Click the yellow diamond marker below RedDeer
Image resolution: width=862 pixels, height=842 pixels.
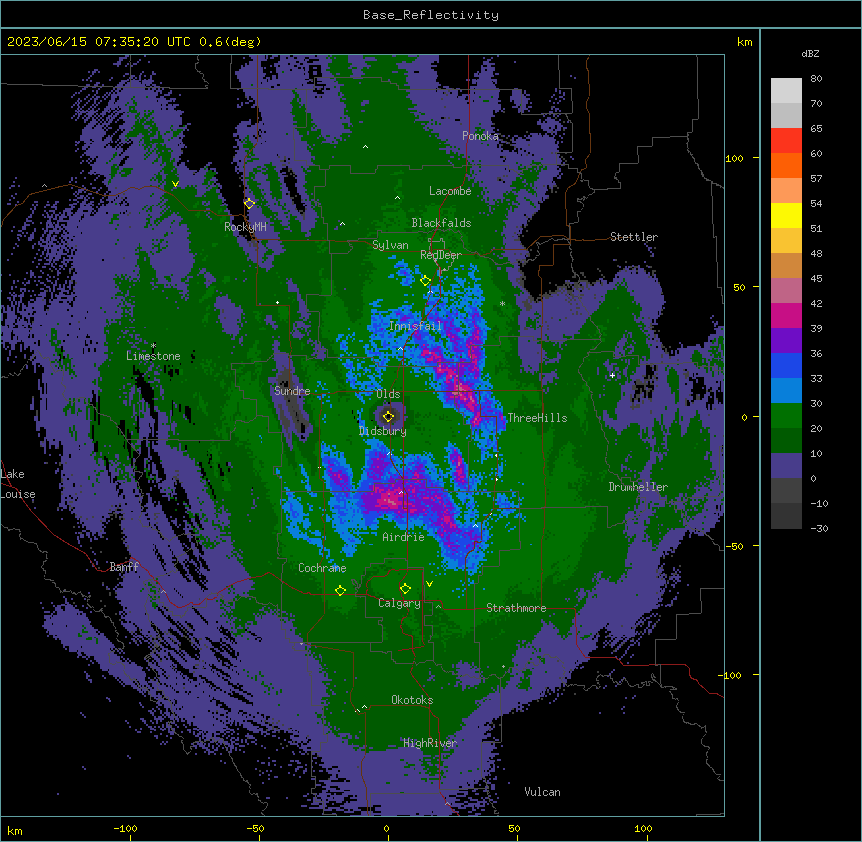pos(425,281)
